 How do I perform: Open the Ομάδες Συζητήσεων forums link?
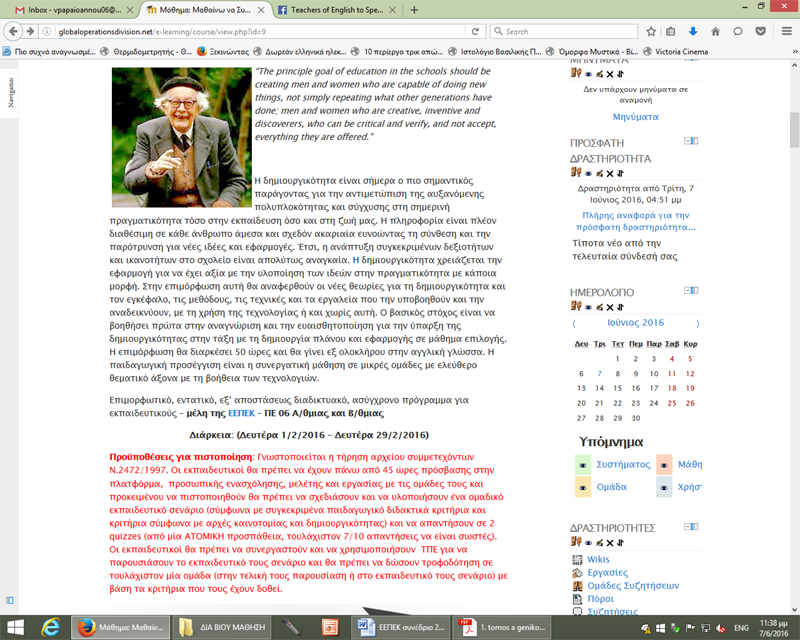click(633, 586)
